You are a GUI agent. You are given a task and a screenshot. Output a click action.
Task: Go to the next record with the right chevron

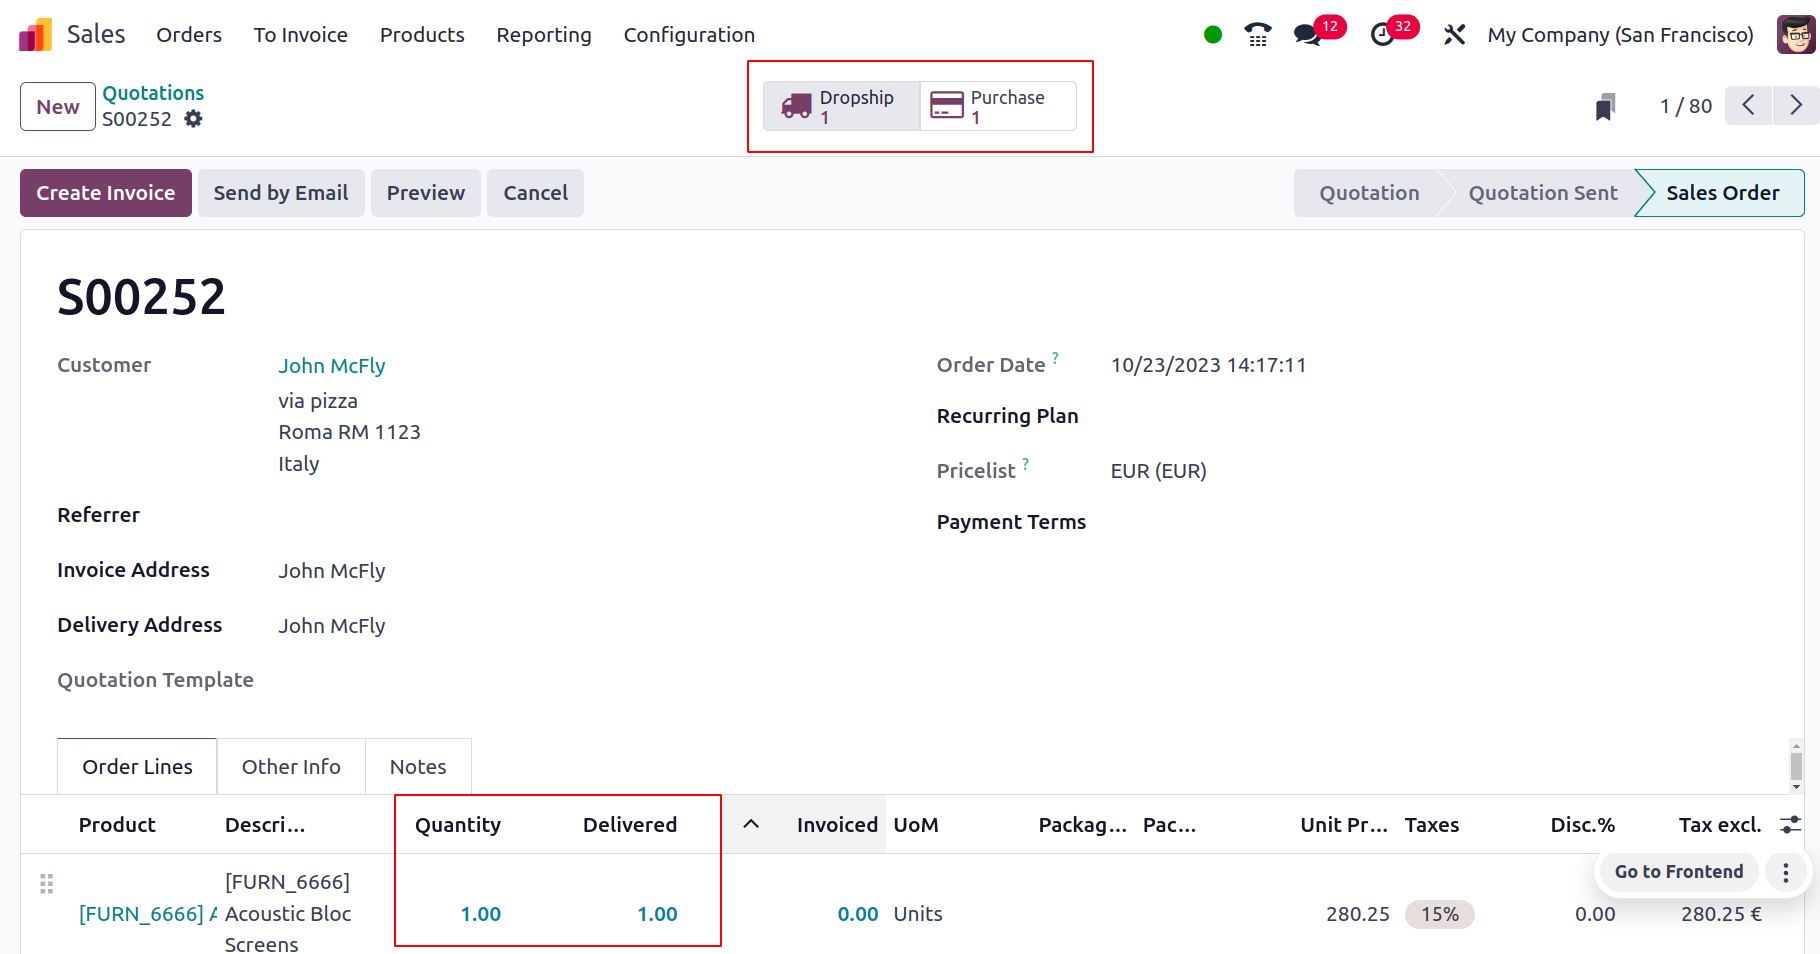pyautogui.click(x=1795, y=105)
